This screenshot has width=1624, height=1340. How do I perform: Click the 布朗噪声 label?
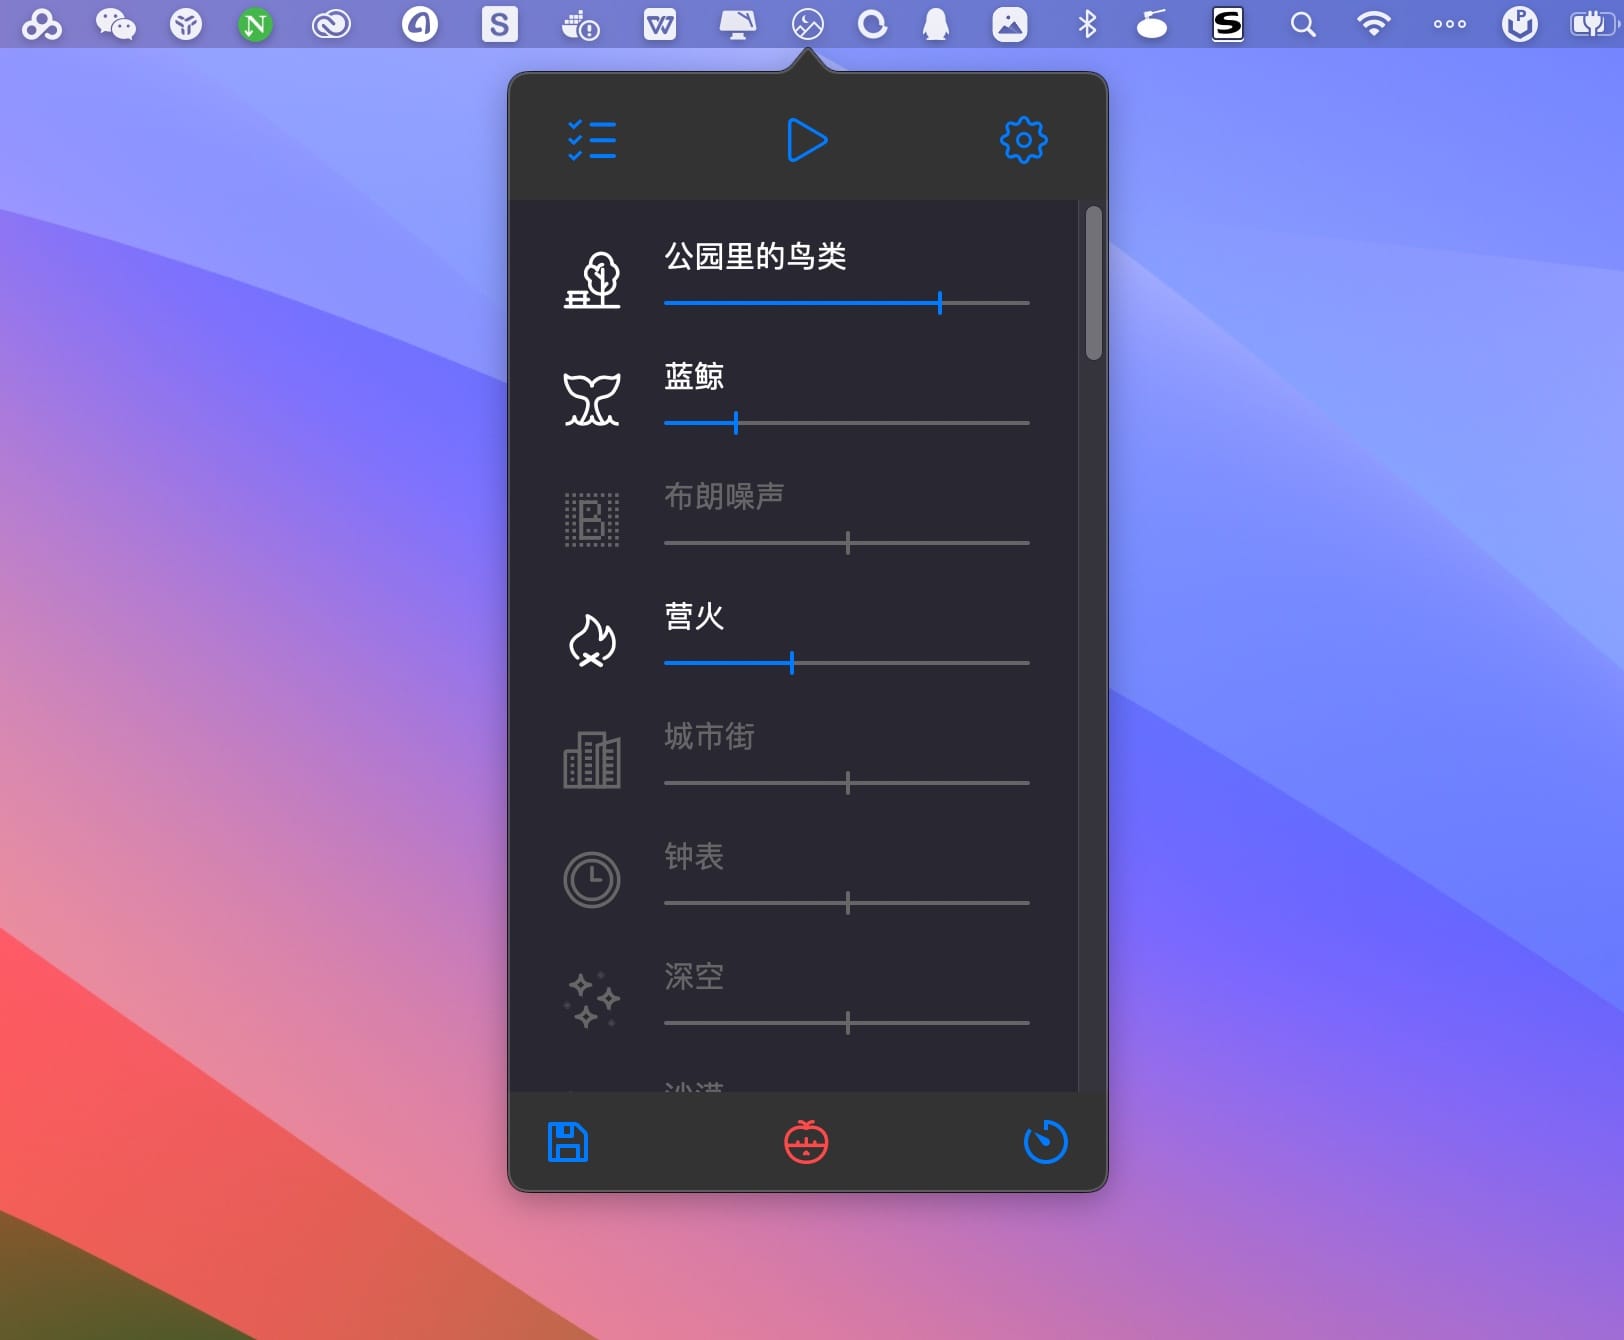coord(724,496)
